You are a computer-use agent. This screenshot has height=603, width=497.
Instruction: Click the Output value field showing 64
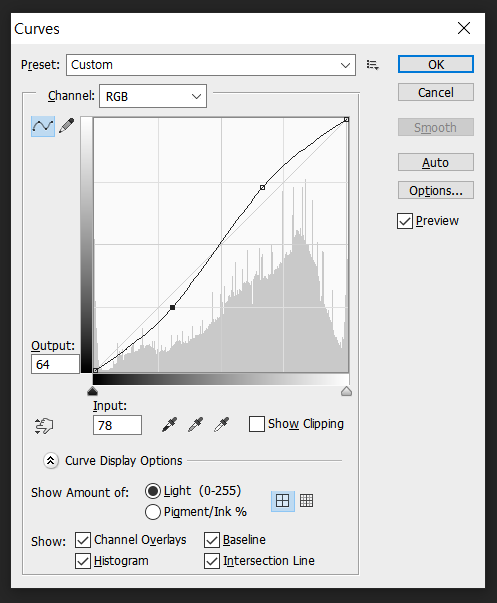[55, 364]
